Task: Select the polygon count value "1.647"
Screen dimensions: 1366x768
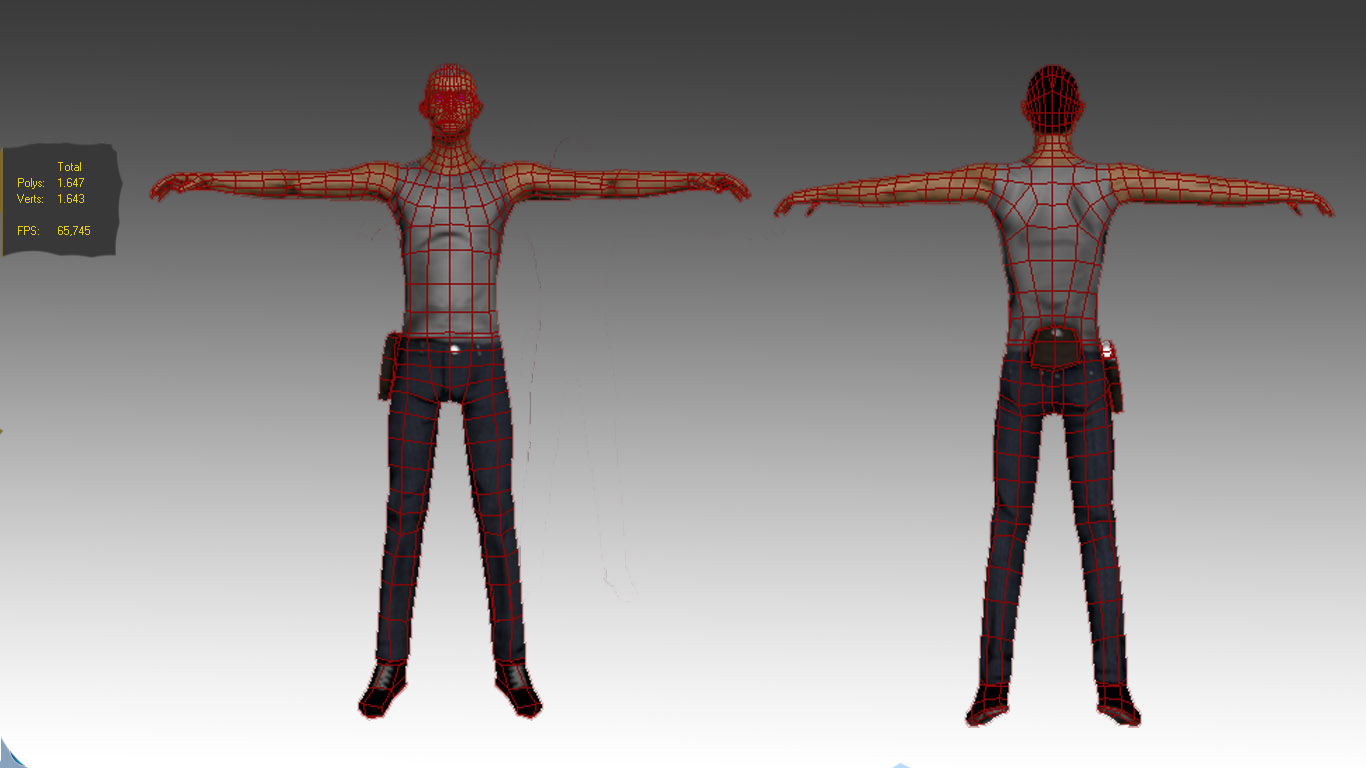Action: click(x=71, y=183)
